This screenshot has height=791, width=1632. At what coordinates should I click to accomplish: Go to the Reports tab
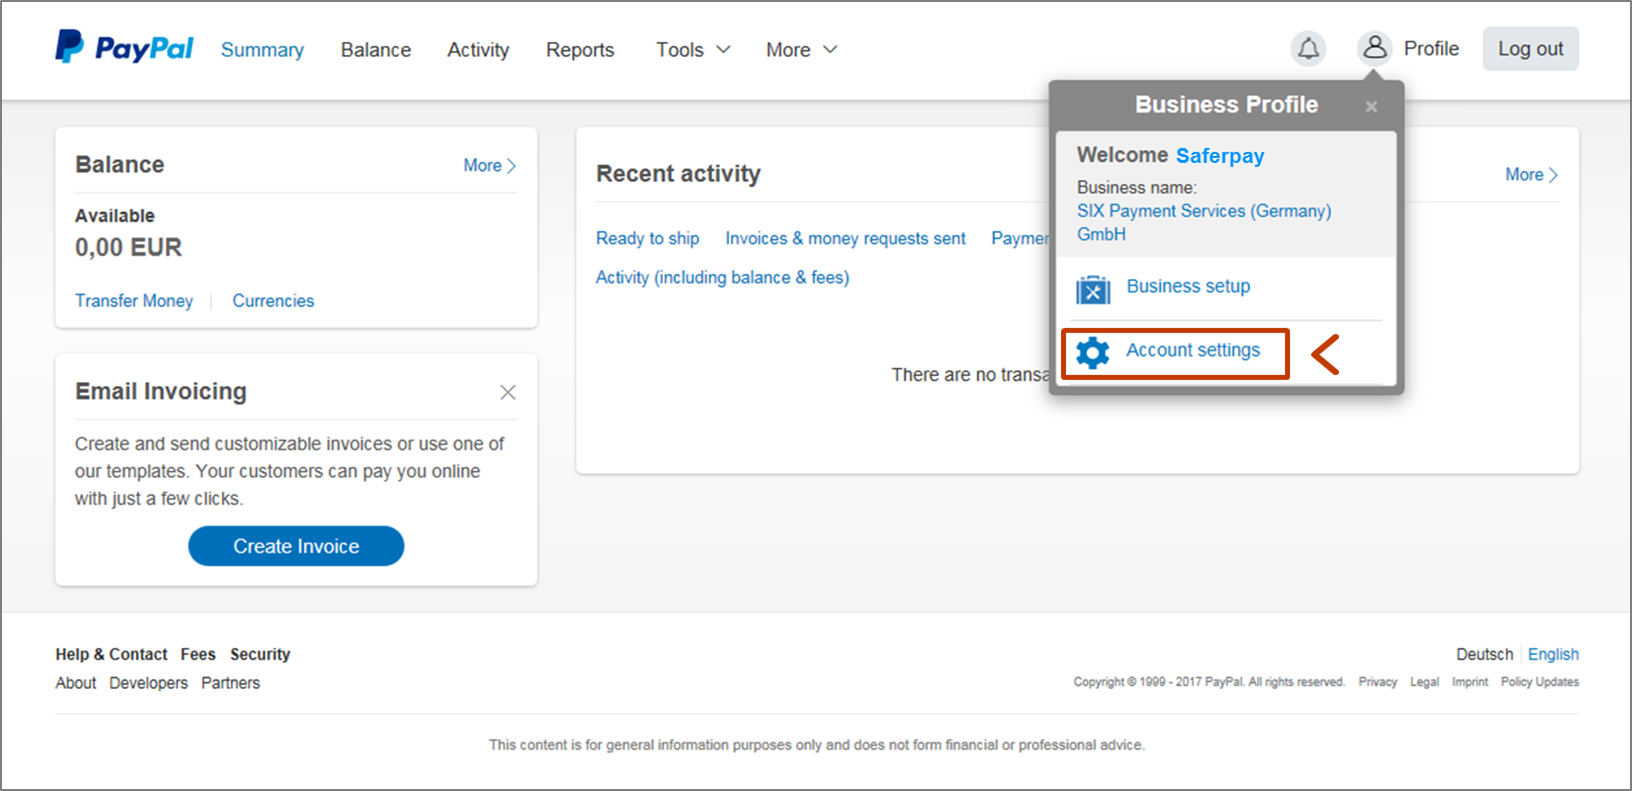click(x=580, y=49)
